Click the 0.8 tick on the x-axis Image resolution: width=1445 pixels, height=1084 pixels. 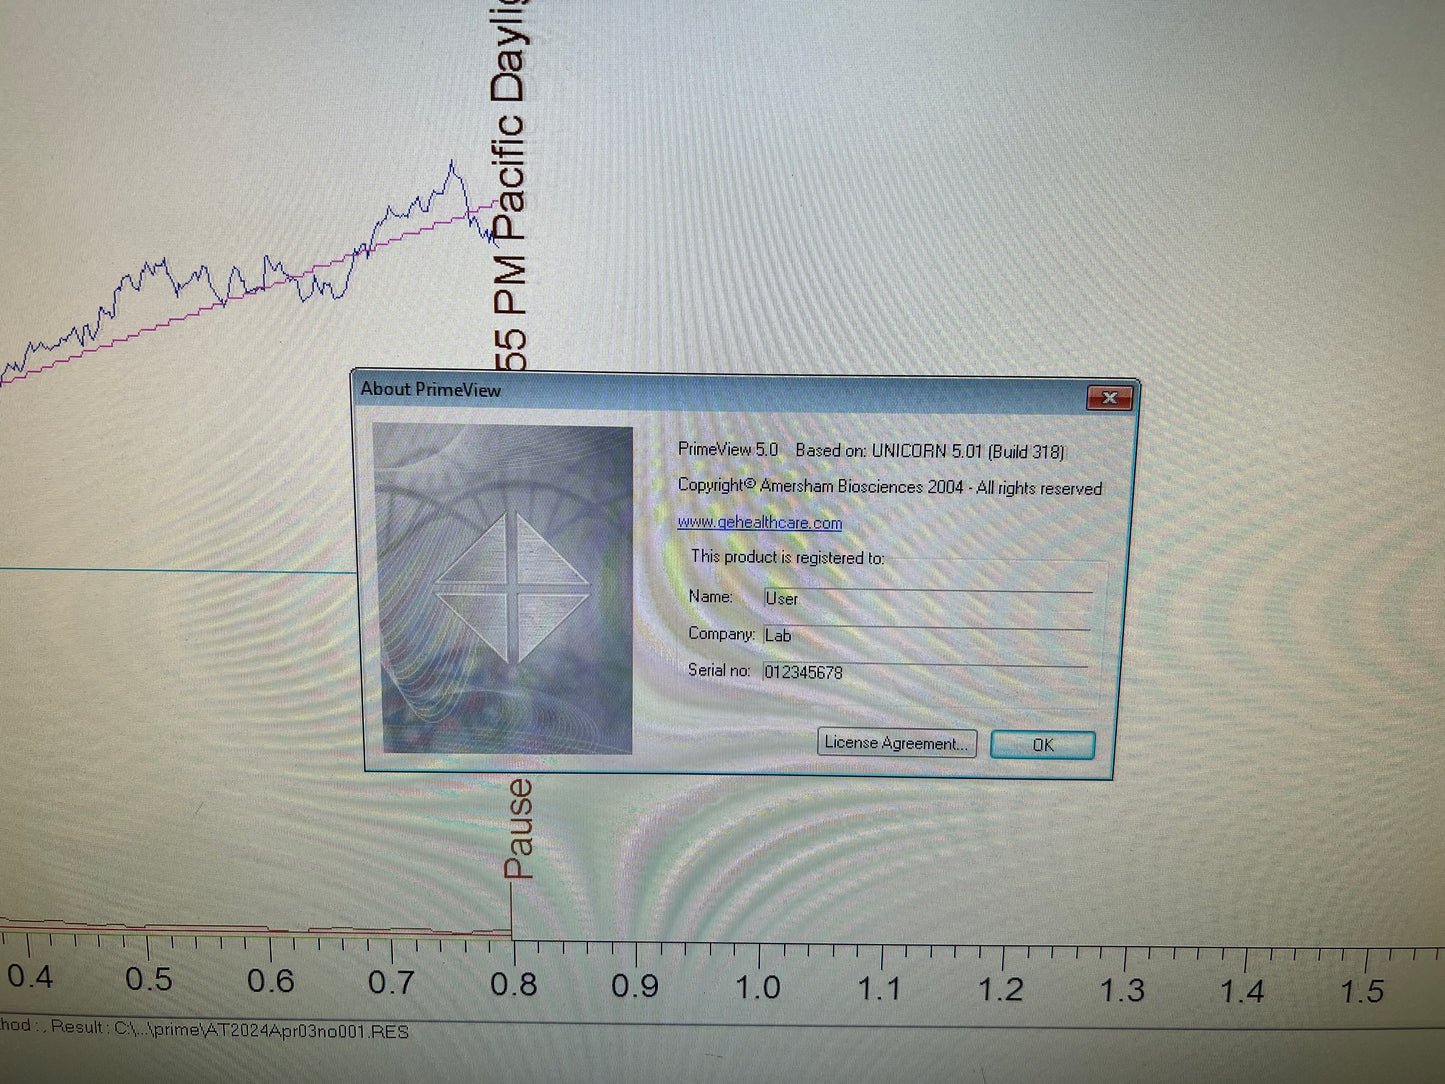513,985
